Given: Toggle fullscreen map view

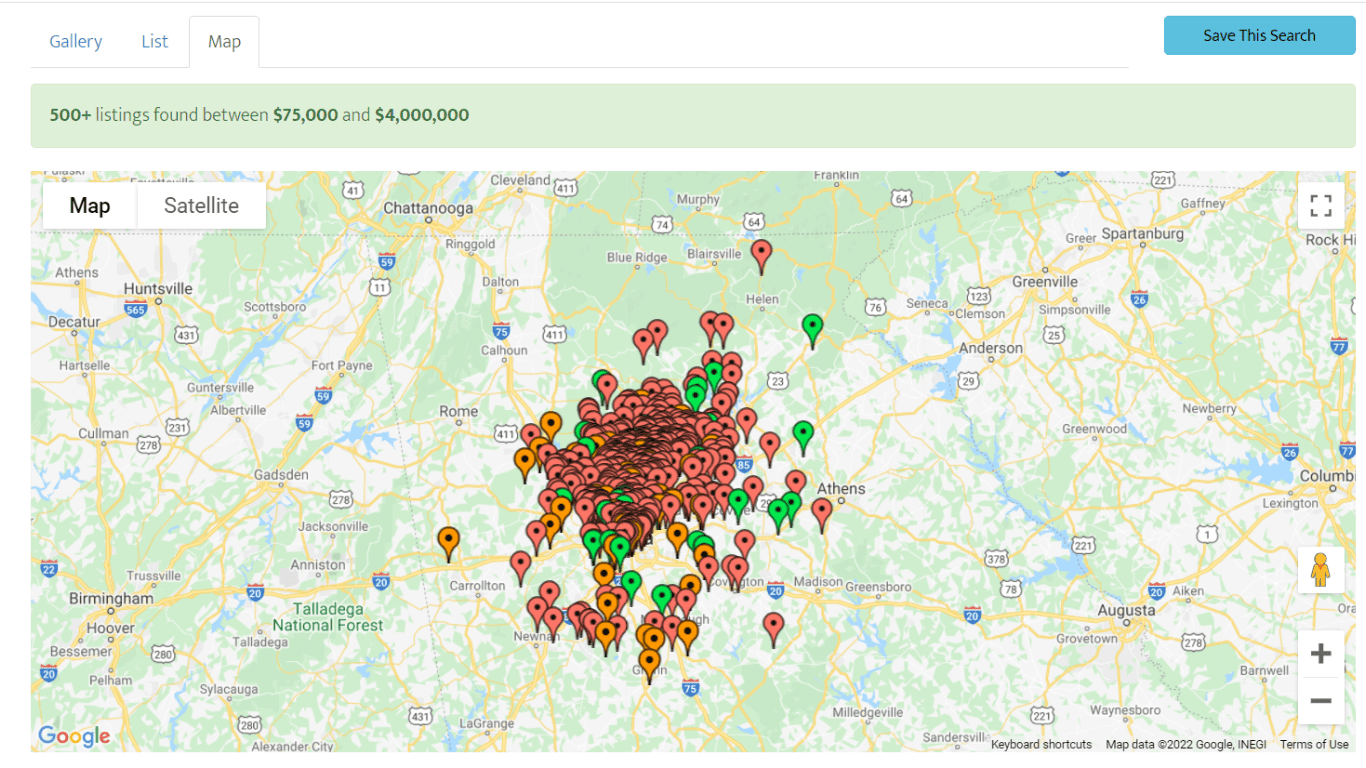Looking at the screenshot, I should (x=1320, y=206).
